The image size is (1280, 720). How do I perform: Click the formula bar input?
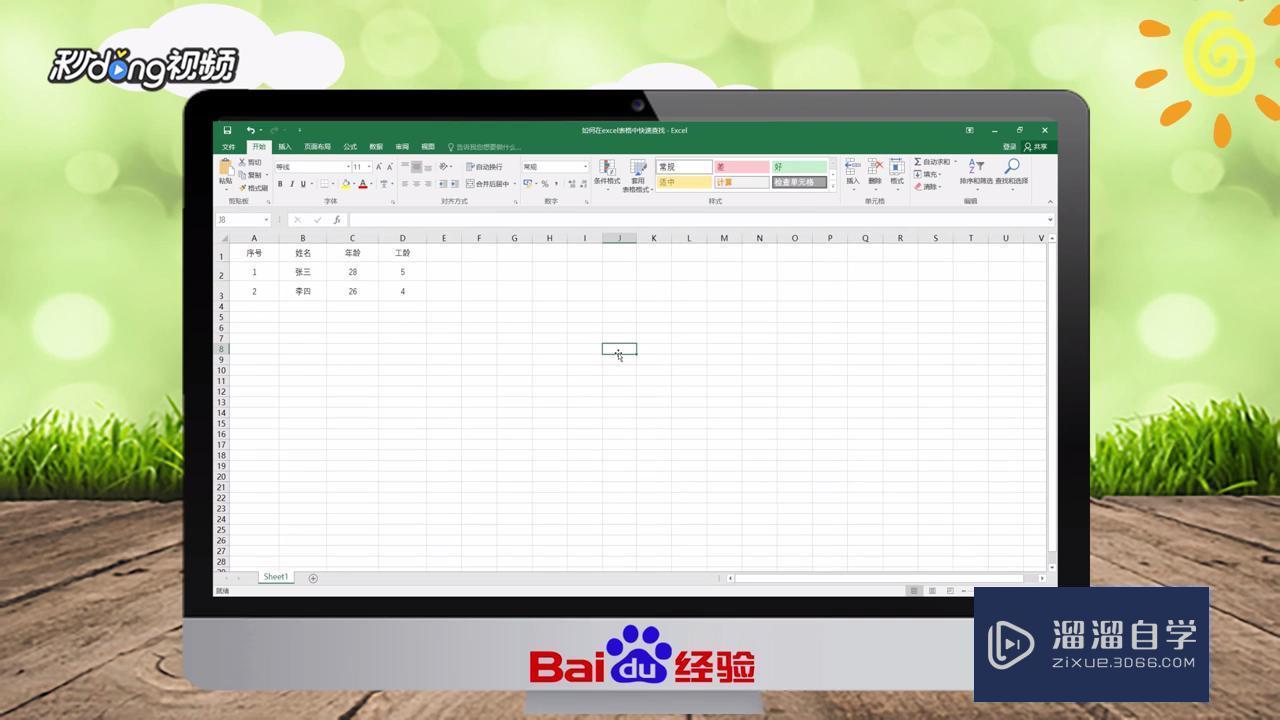click(697, 220)
